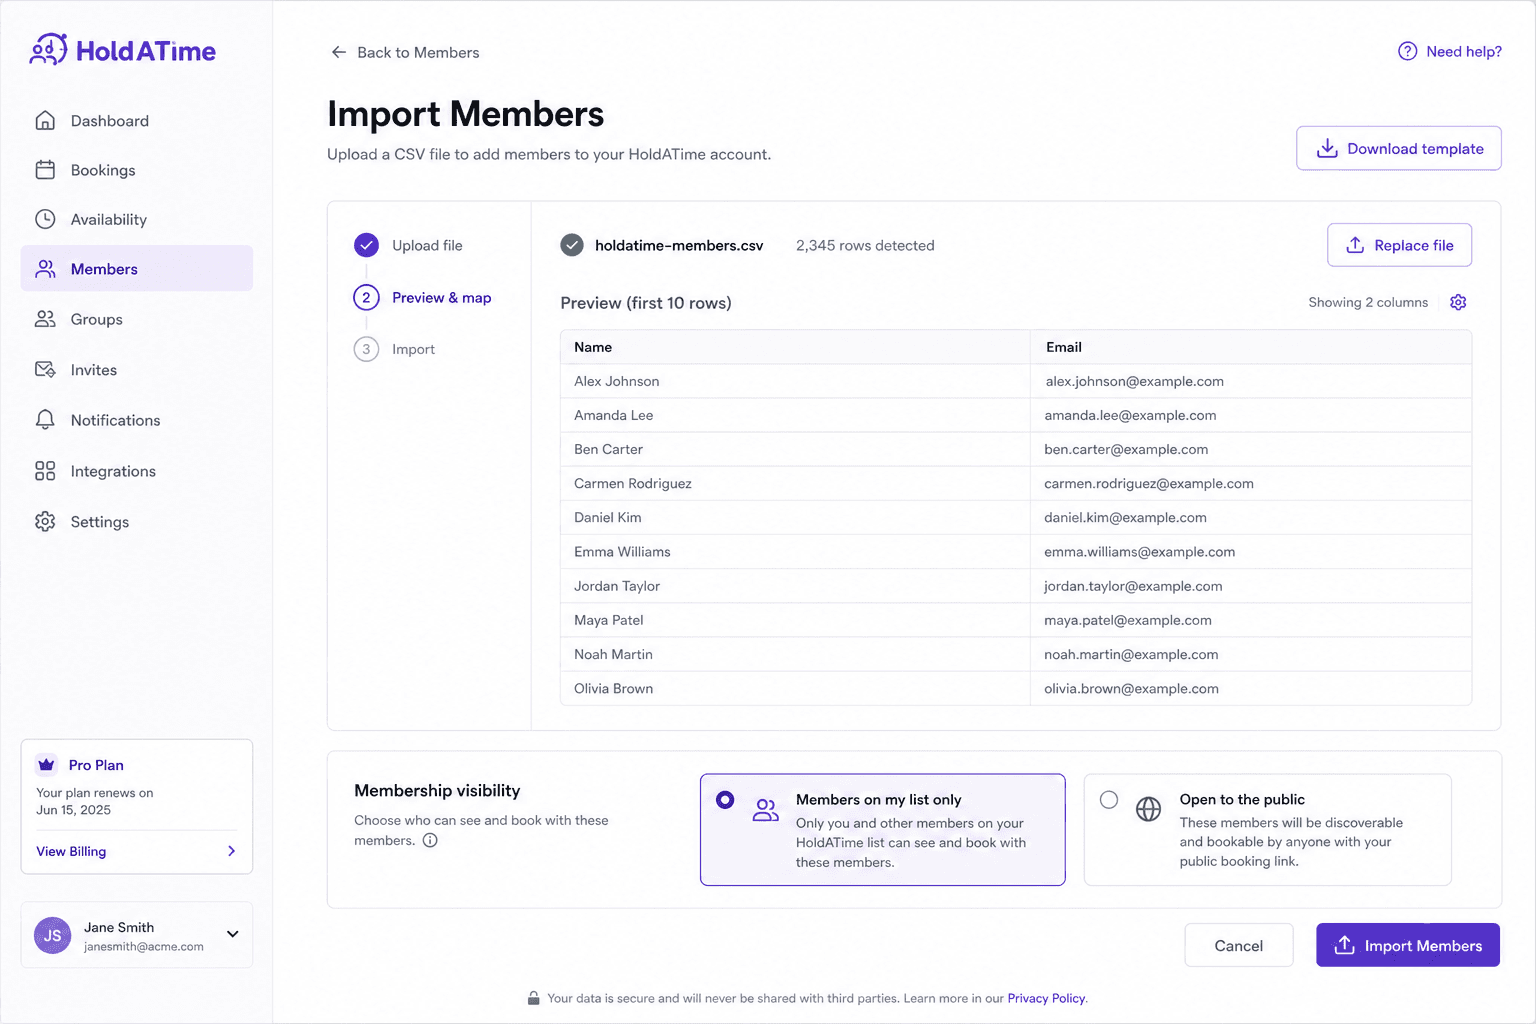Click the Upload file completed step checkmark

[367, 245]
